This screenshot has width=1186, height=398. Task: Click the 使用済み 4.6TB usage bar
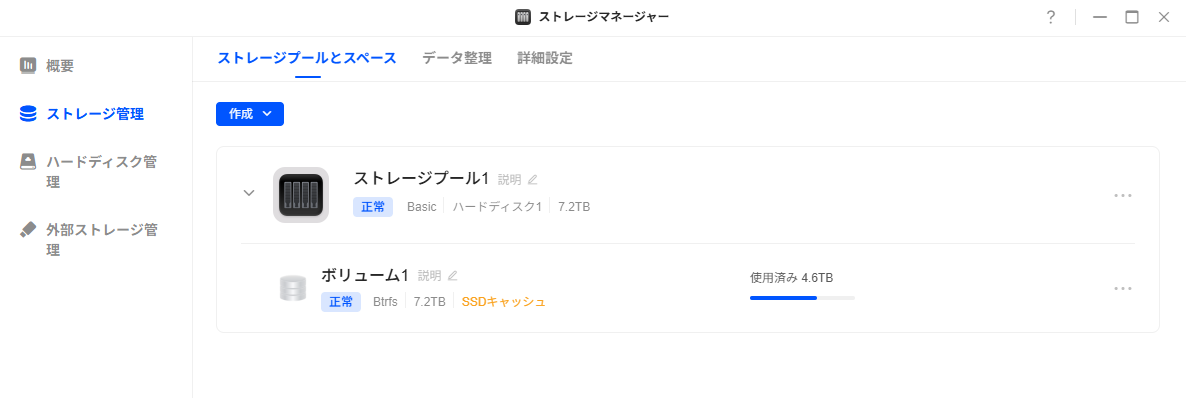tap(802, 298)
